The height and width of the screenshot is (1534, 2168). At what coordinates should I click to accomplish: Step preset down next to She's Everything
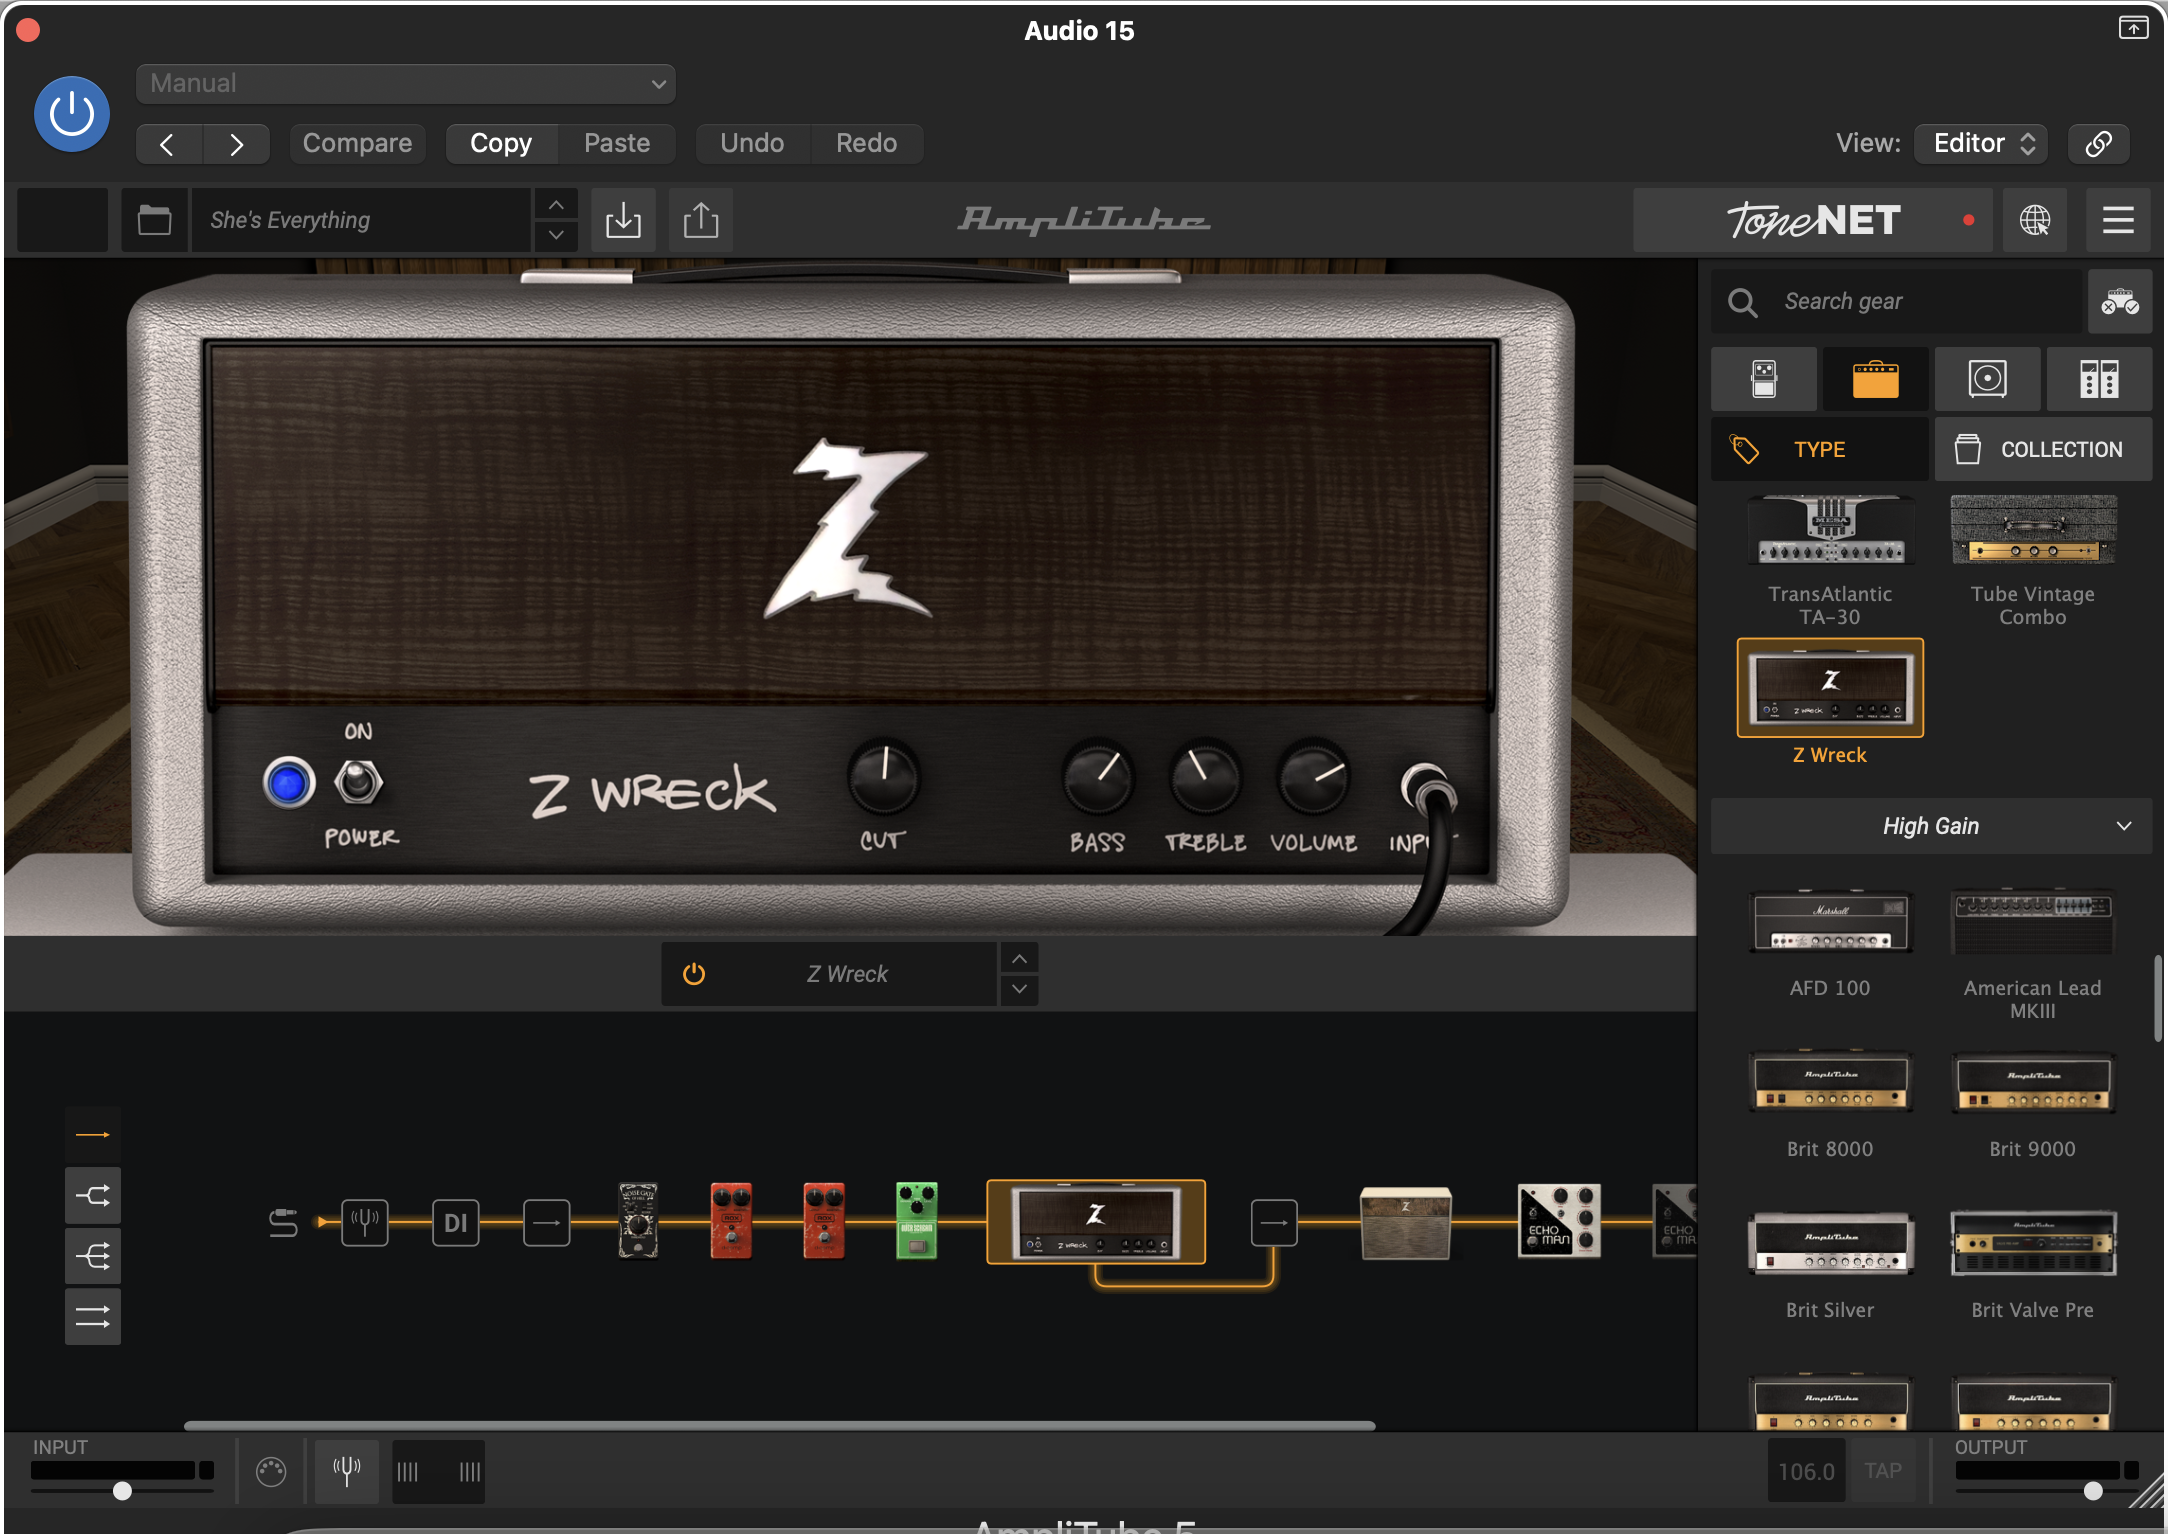[556, 235]
